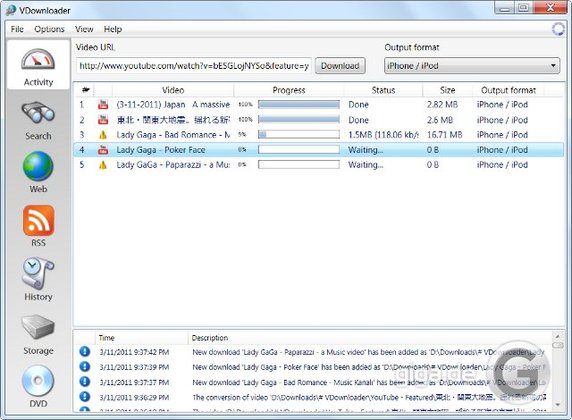Open the Activity panel gauge icon
The height and width of the screenshot is (420, 572).
point(38,59)
